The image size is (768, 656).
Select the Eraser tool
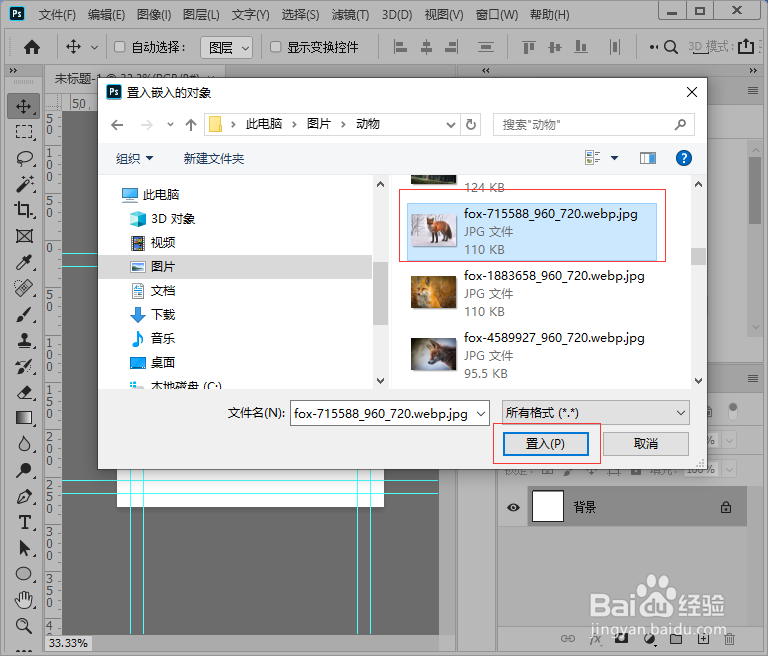coord(24,392)
